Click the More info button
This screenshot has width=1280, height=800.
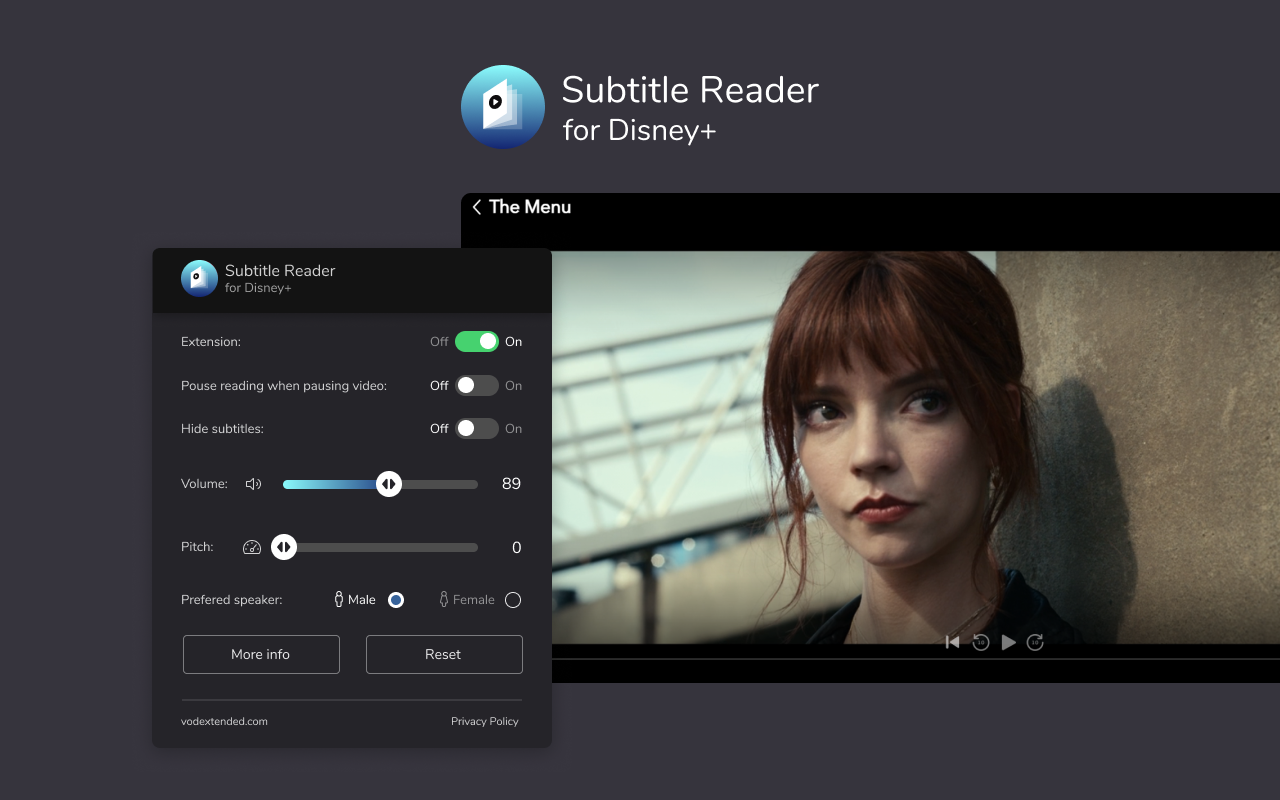pyautogui.click(x=261, y=654)
